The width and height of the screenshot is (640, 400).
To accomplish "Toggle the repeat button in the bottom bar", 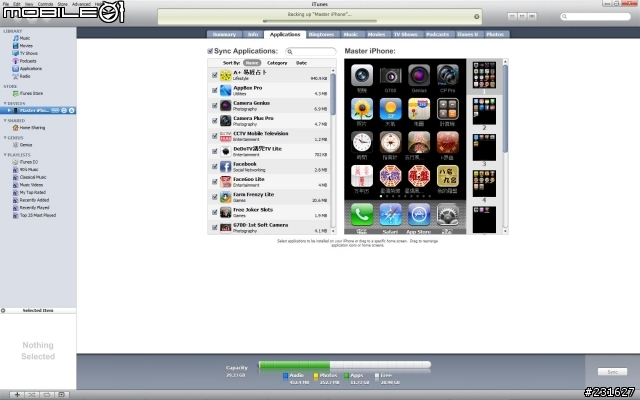I will (x=47, y=395).
